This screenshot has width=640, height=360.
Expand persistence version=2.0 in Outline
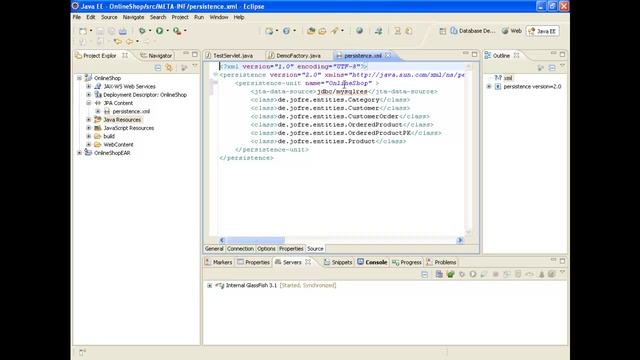click(x=489, y=87)
